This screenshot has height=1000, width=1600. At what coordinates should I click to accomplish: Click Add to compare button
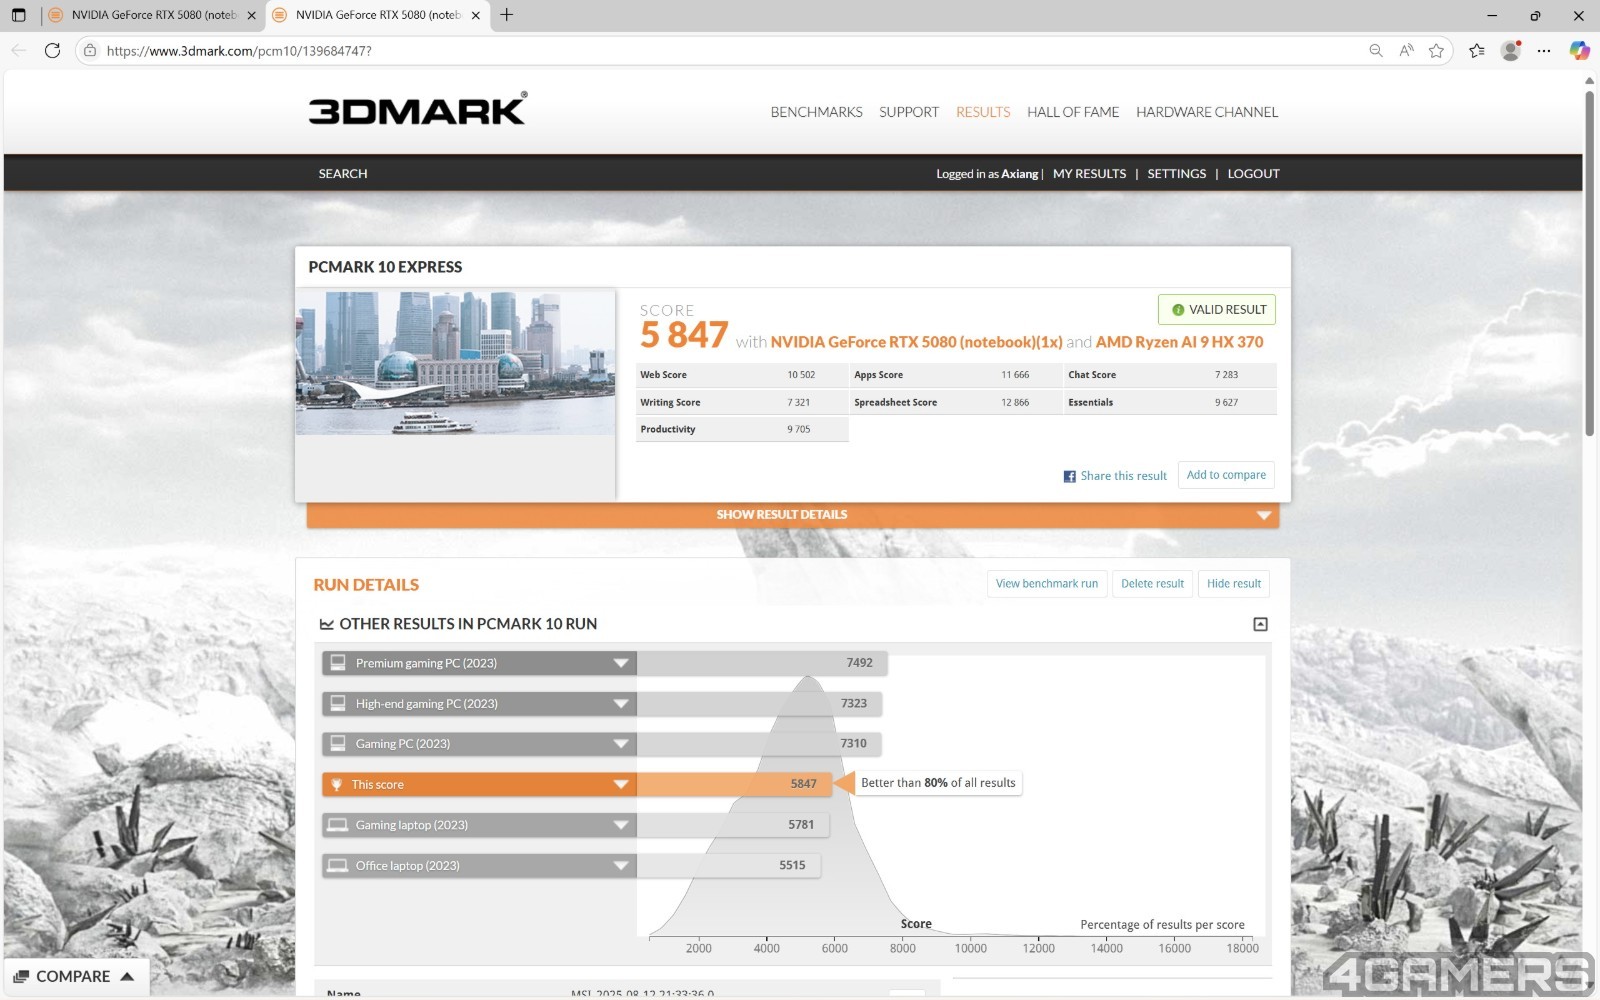(1226, 475)
